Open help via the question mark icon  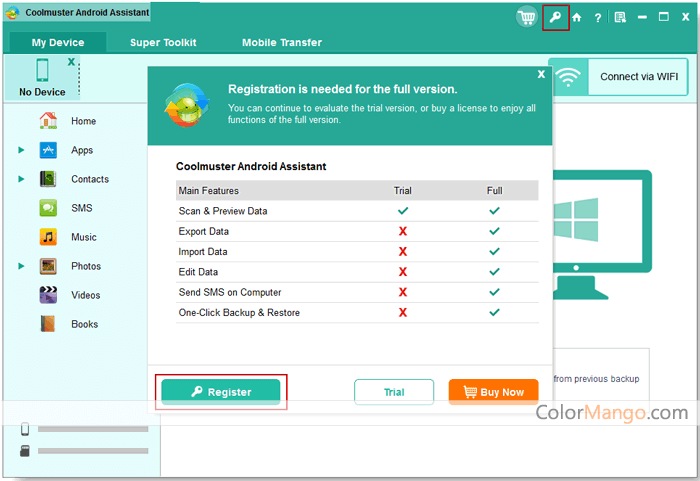[x=598, y=18]
